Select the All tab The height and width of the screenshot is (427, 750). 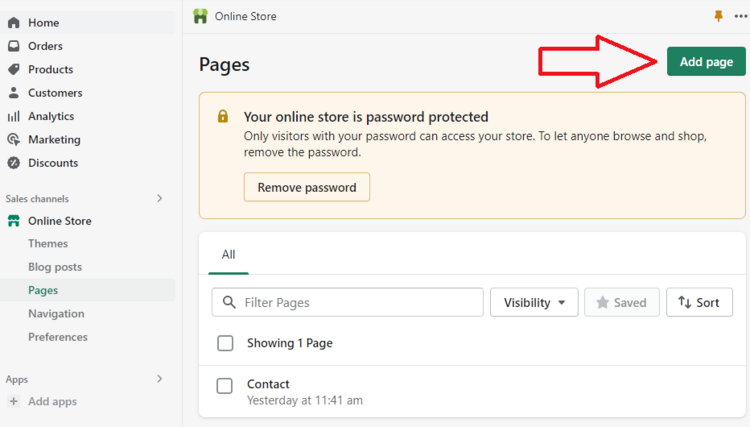tap(228, 255)
